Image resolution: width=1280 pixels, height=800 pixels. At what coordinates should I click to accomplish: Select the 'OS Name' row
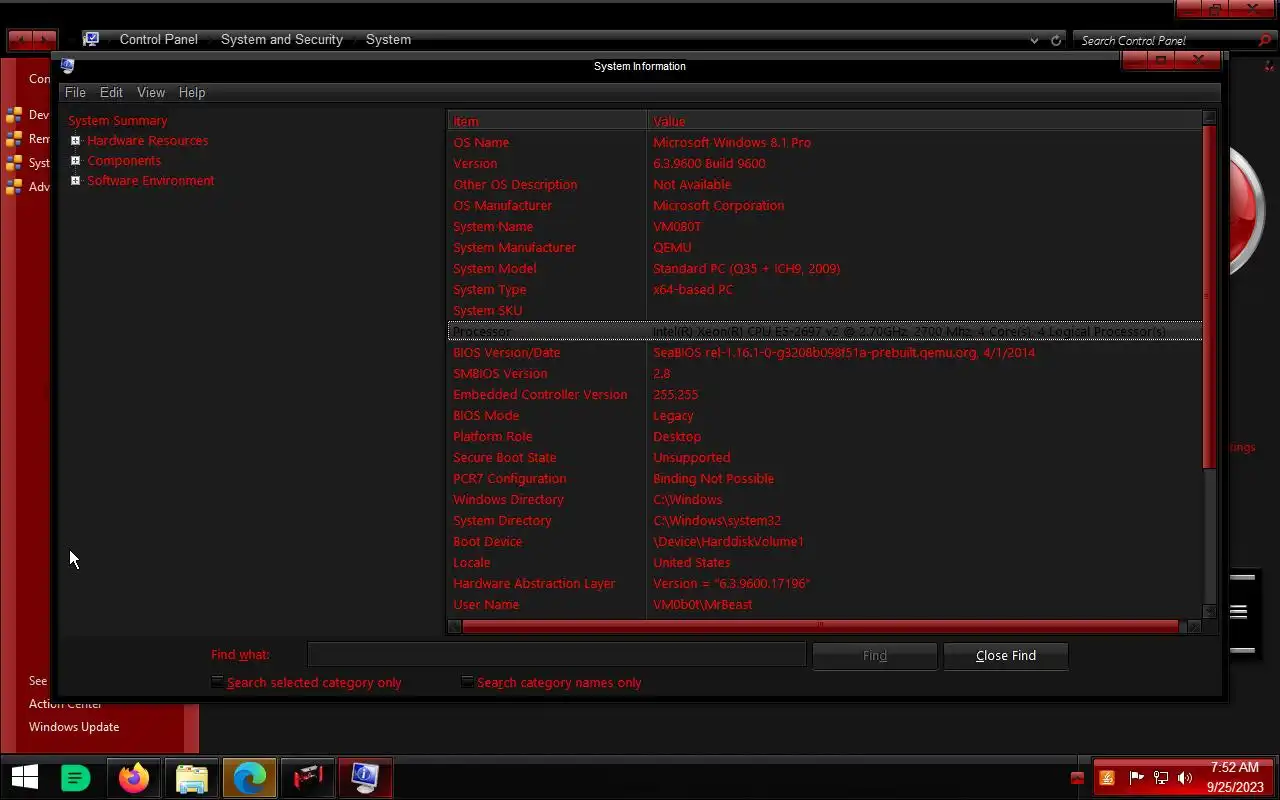click(824, 142)
